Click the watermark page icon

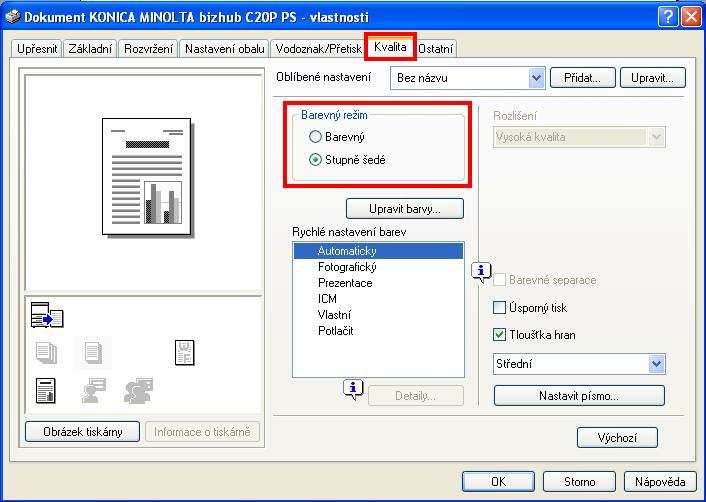click(x=184, y=353)
